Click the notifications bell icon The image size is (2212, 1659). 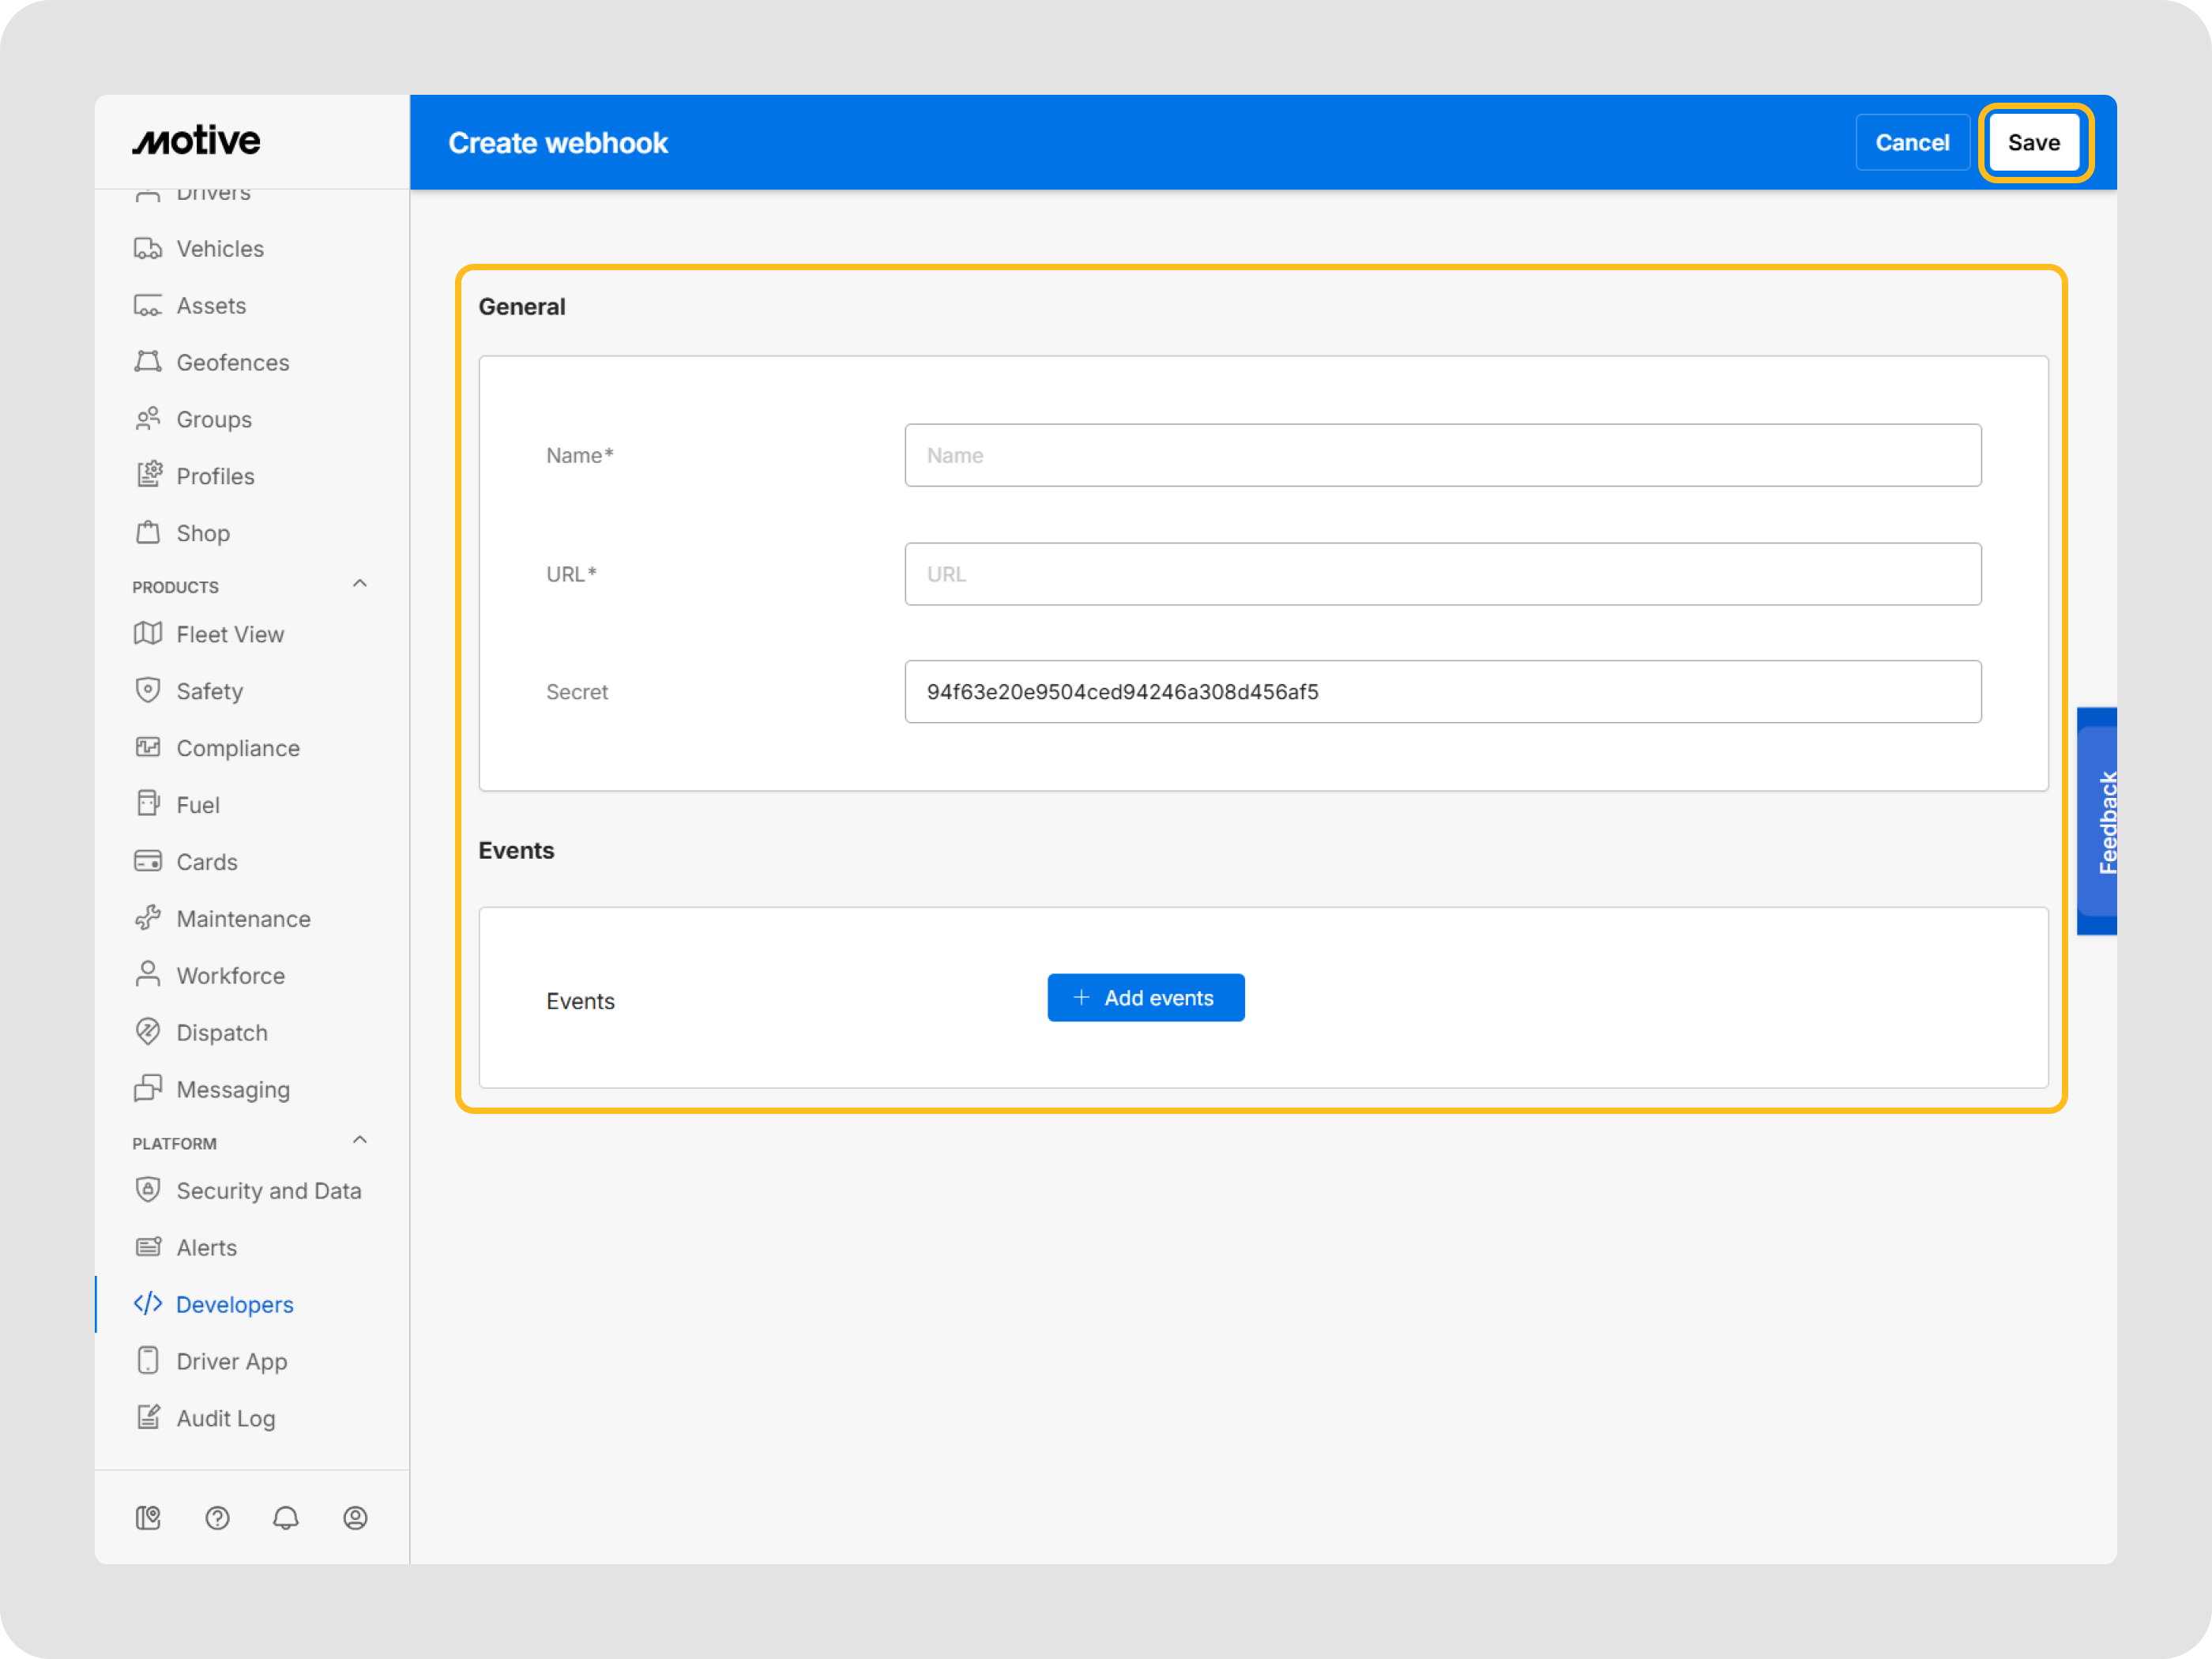tap(286, 1518)
